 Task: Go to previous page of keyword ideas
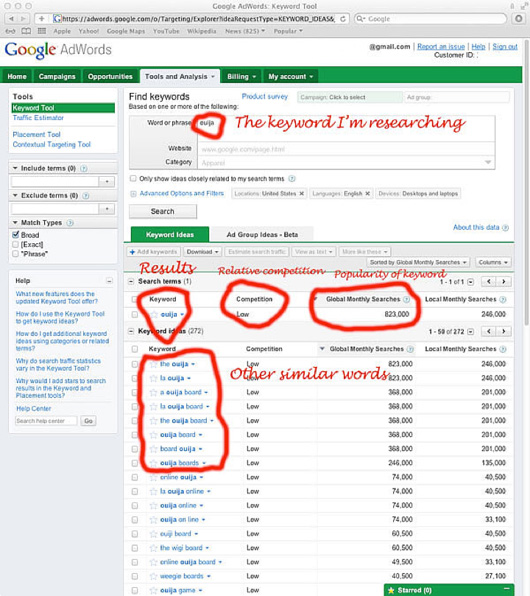(489, 331)
